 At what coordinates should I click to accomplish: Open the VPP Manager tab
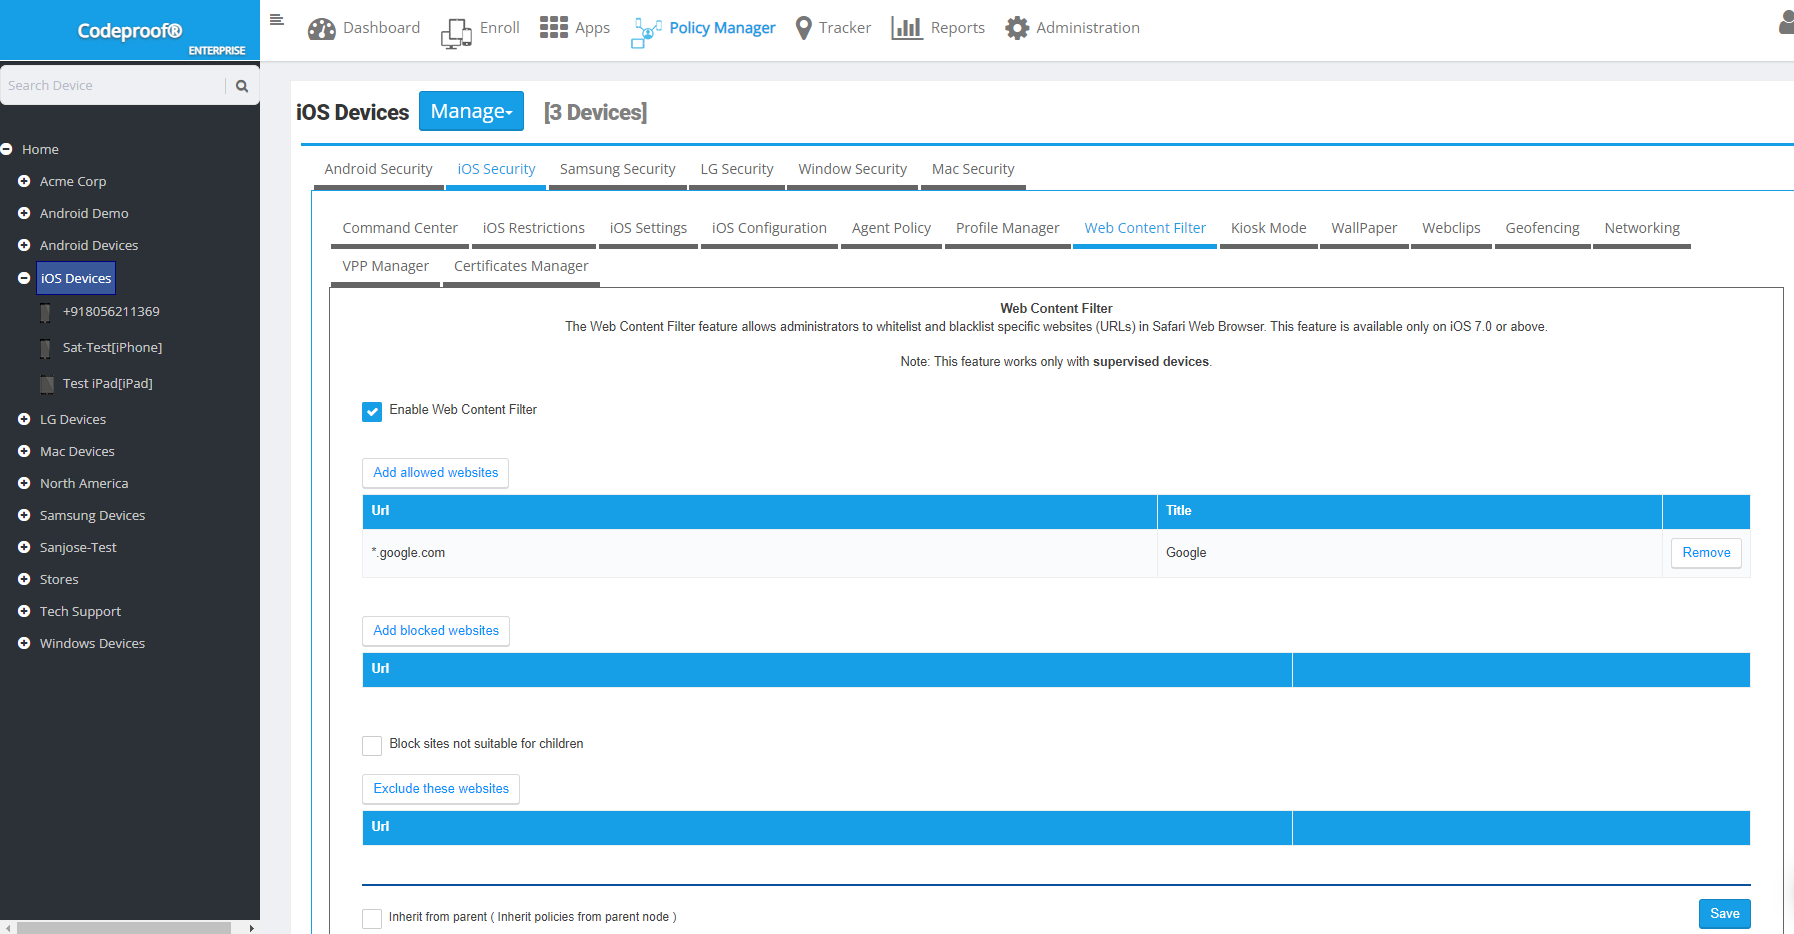(385, 266)
